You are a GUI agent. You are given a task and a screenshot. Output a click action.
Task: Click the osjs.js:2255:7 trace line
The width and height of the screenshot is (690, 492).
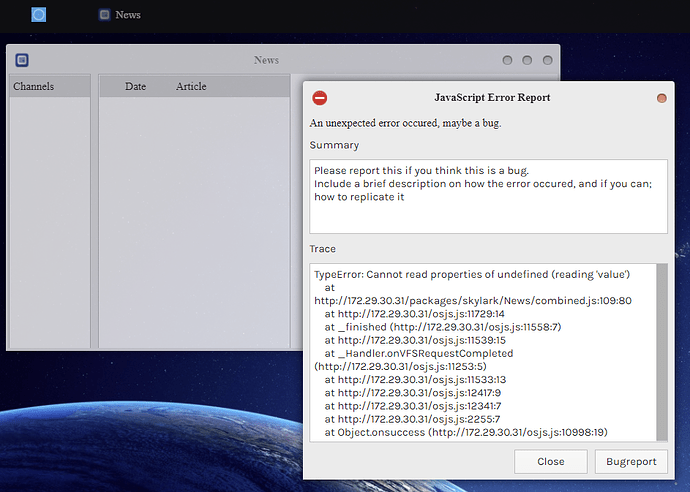pyautogui.click(x=412, y=419)
